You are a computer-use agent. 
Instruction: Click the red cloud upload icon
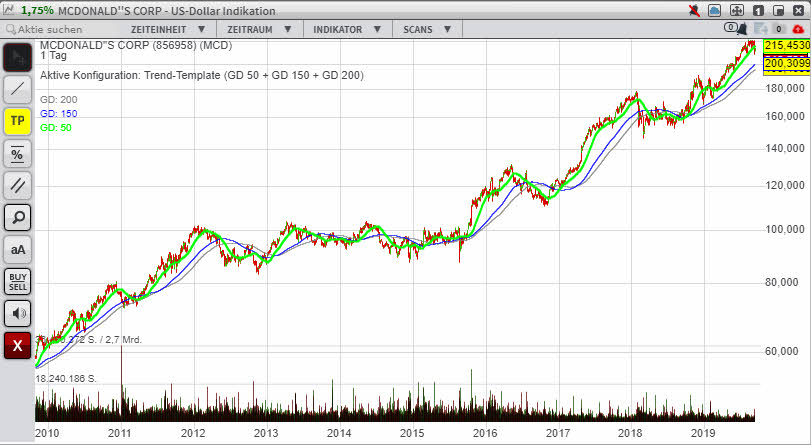tap(798, 29)
